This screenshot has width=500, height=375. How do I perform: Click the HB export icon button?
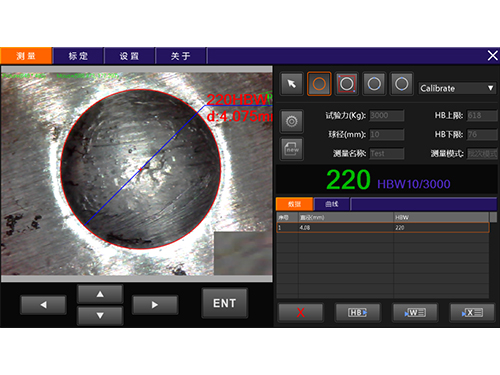coord(358,312)
